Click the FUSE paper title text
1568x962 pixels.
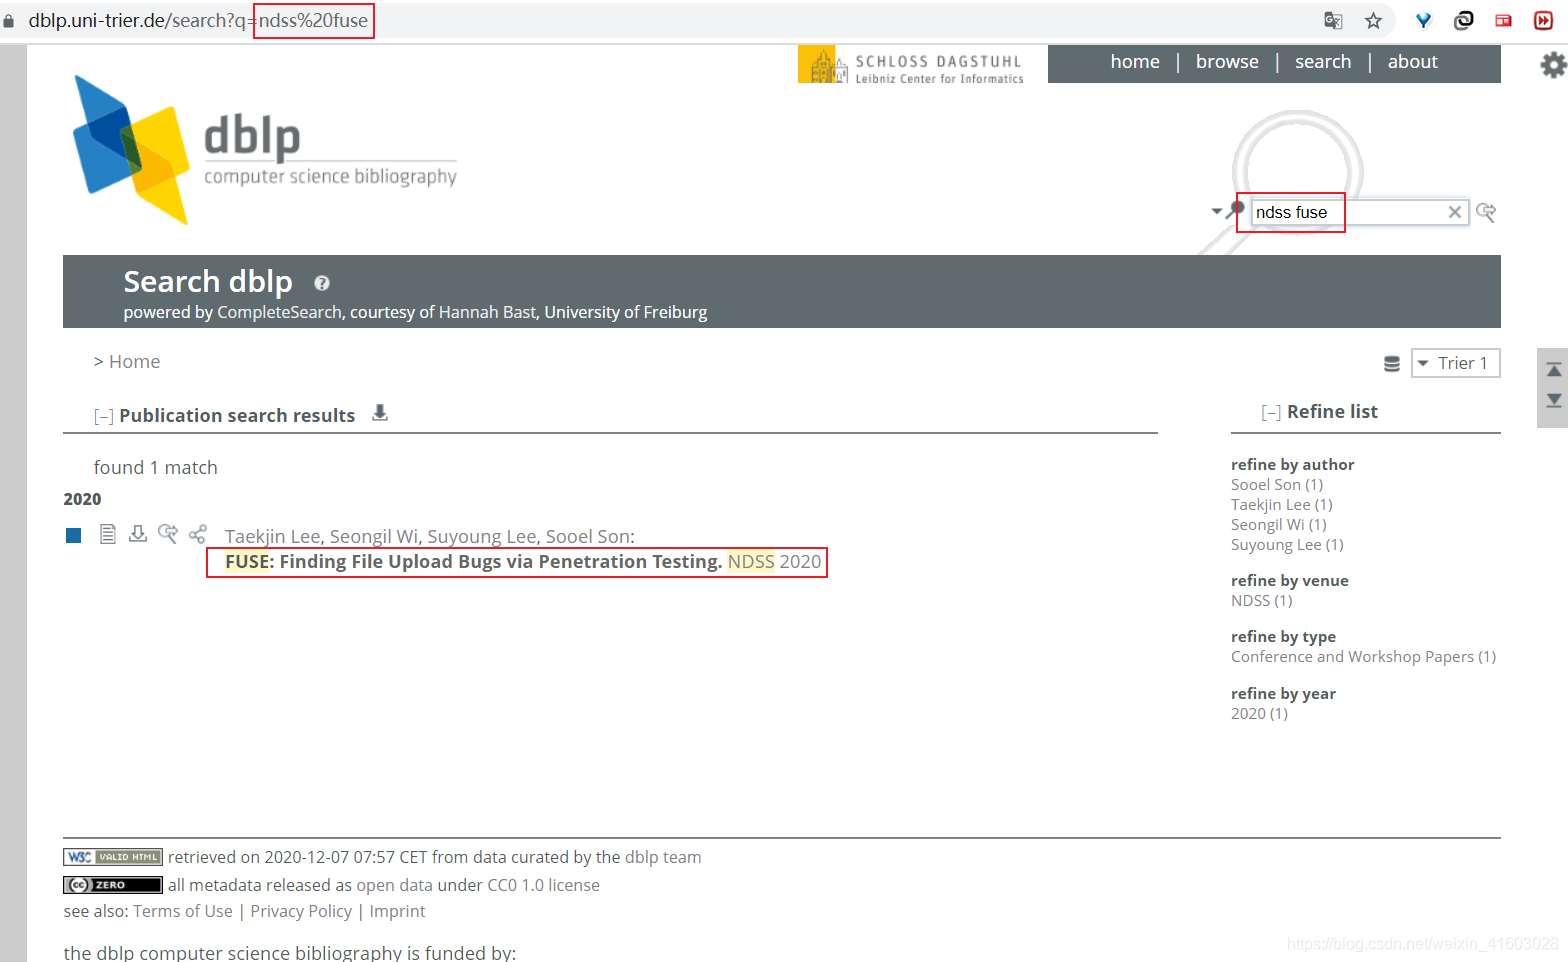click(474, 562)
